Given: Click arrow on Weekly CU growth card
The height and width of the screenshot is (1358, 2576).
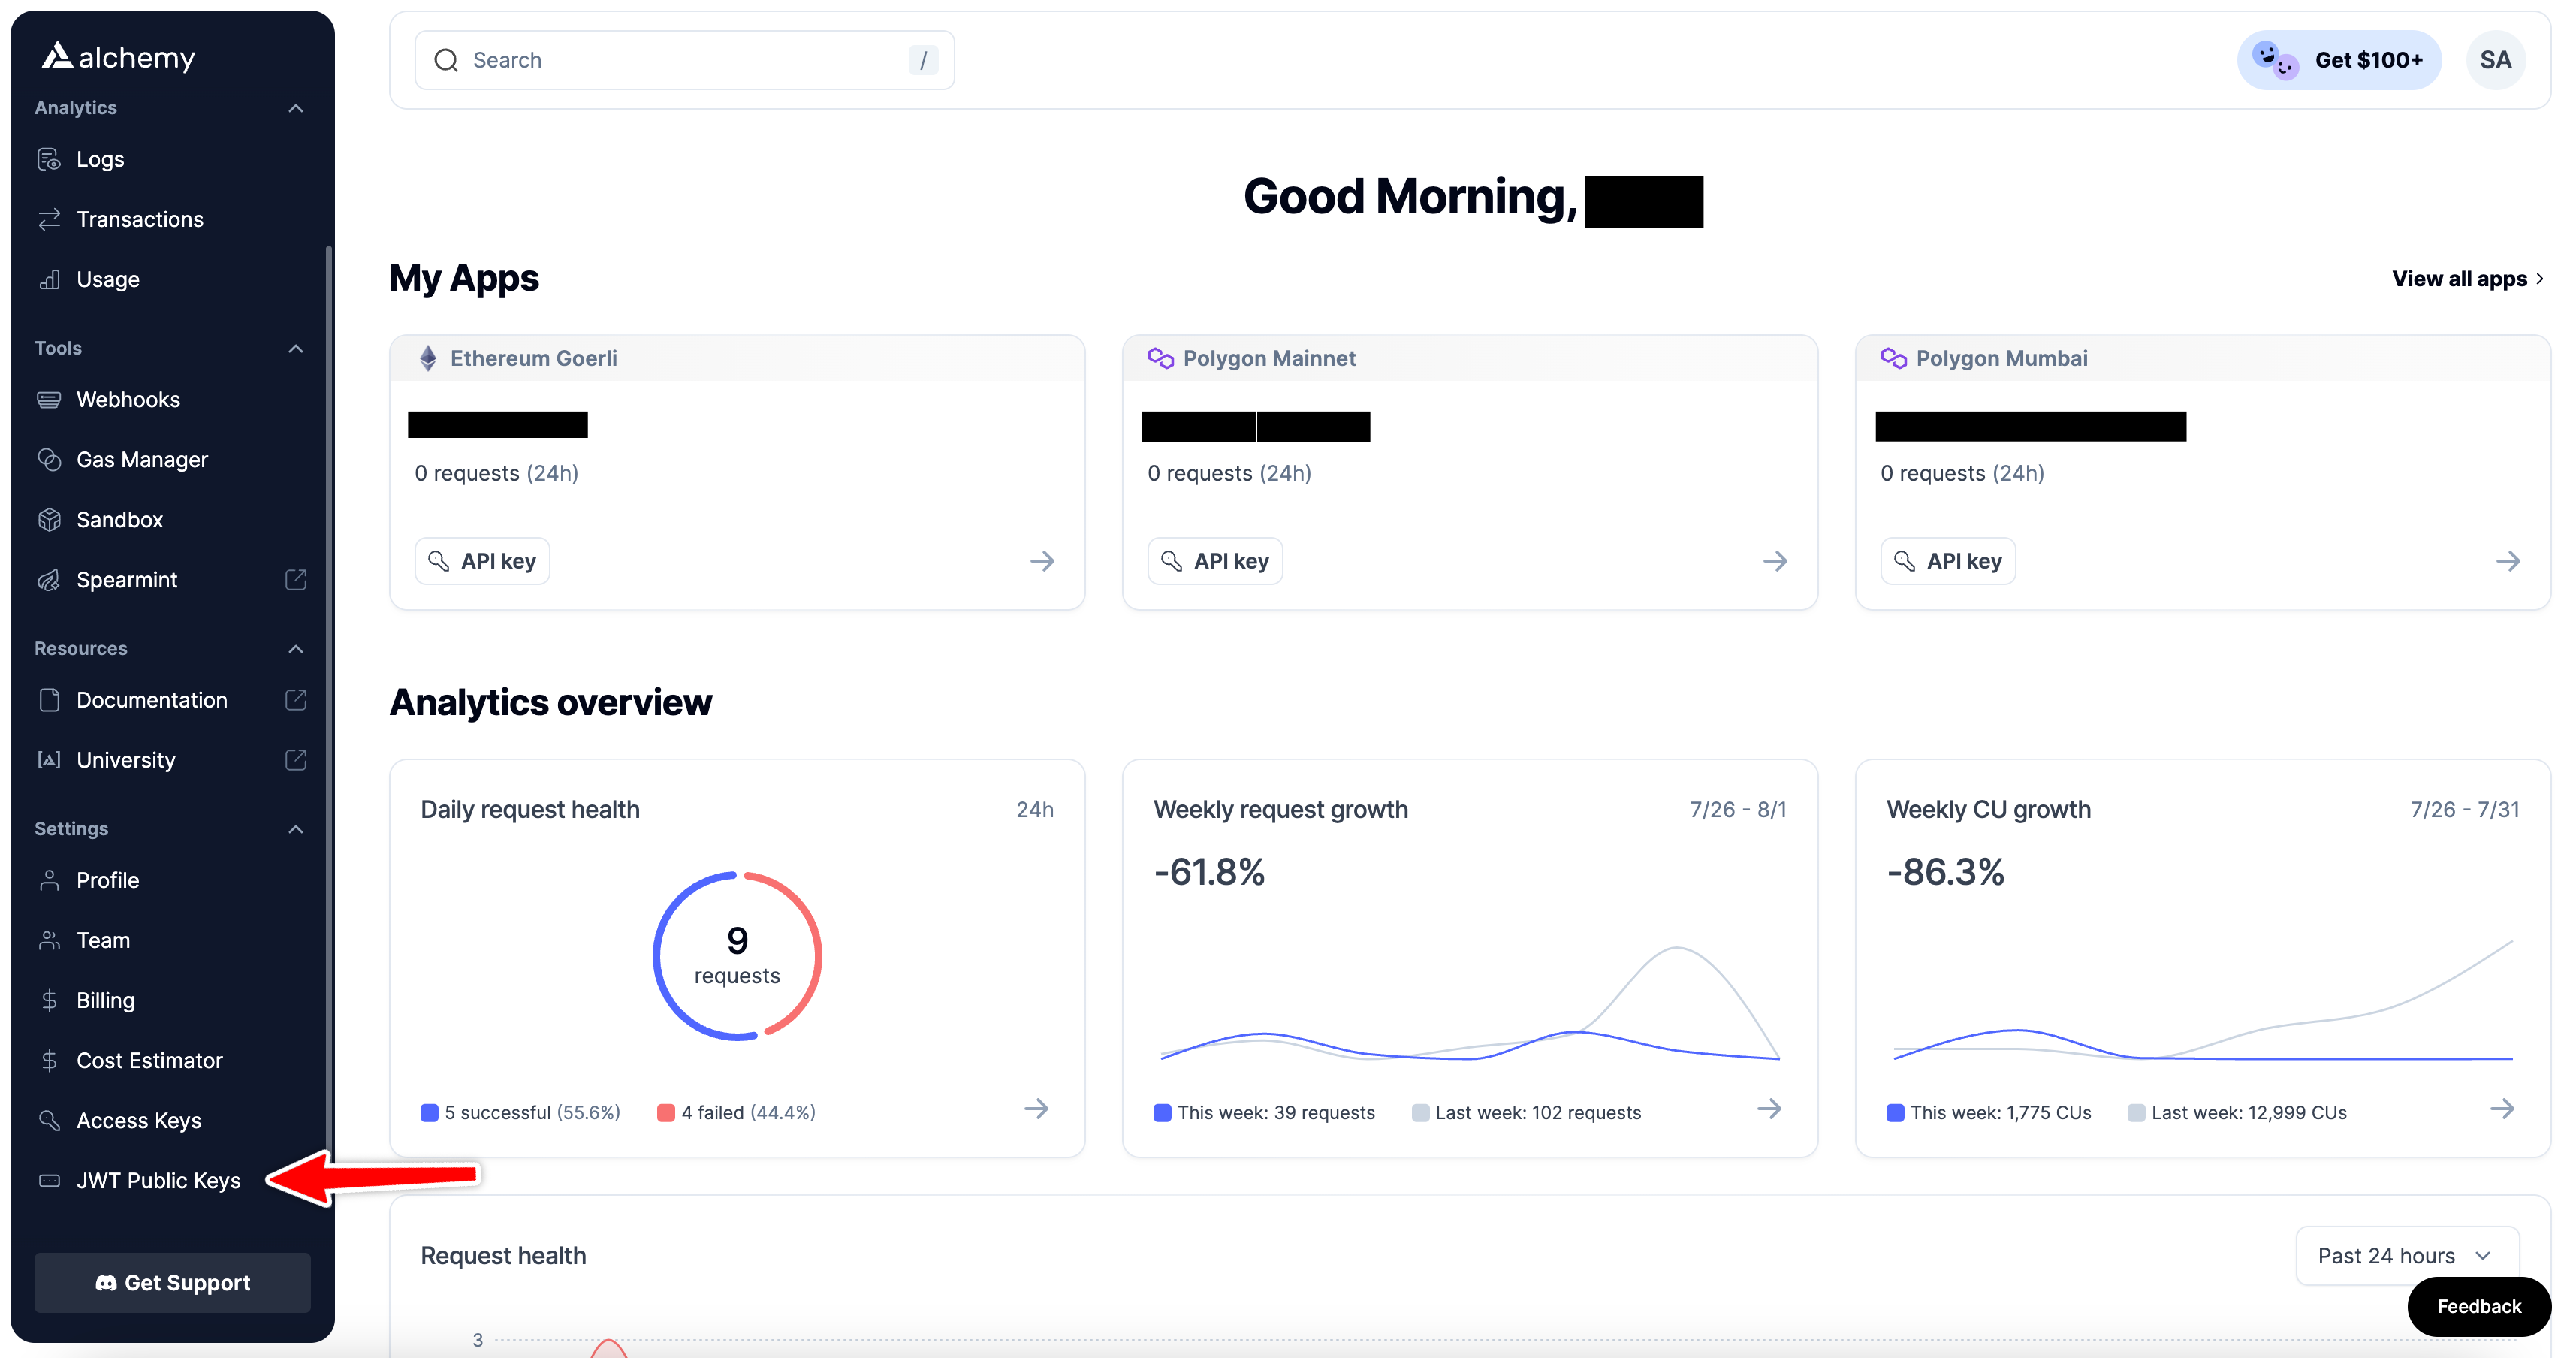Looking at the screenshot, I should pos(2502,1109).
